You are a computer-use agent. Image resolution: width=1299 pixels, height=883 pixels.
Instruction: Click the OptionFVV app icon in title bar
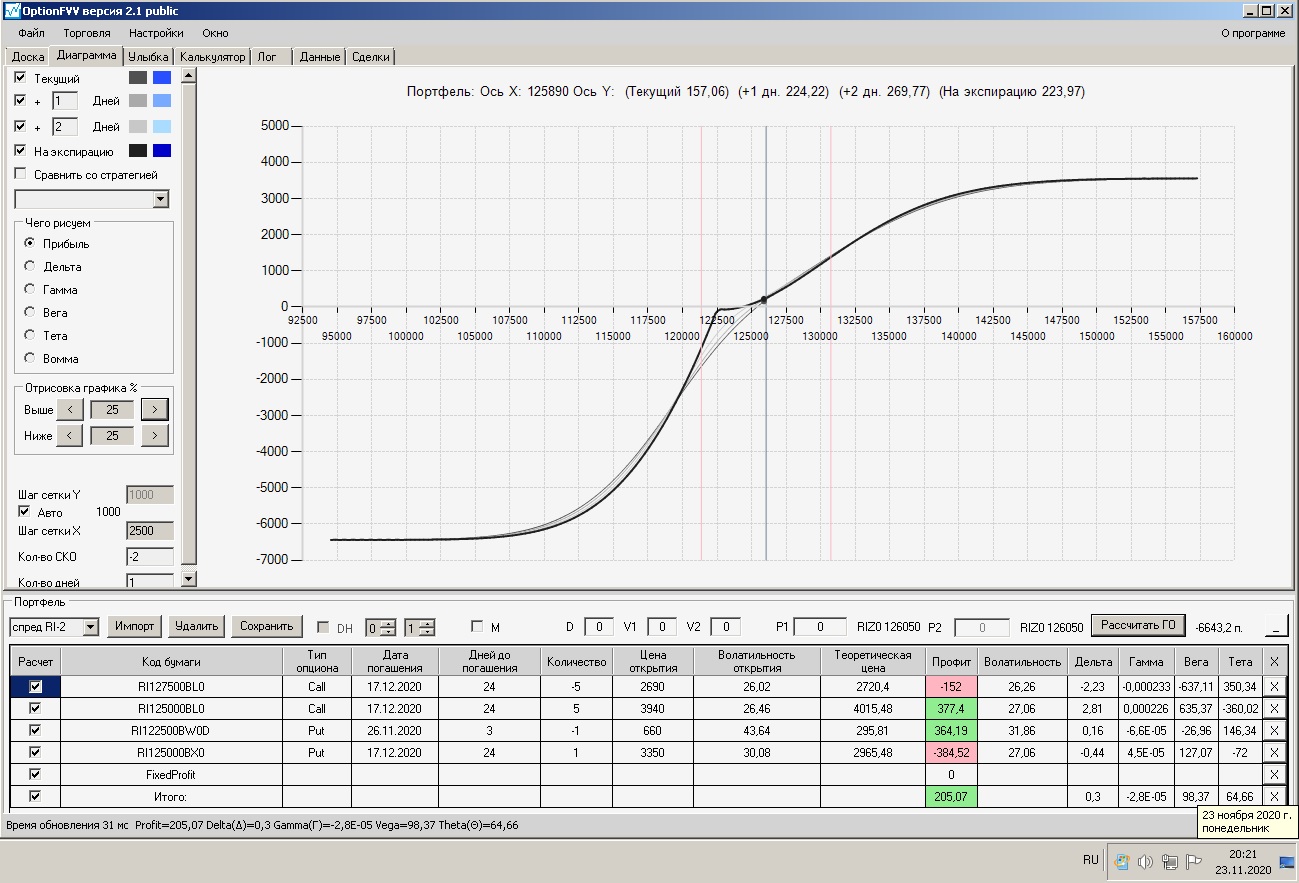click(x=11, y=11)
